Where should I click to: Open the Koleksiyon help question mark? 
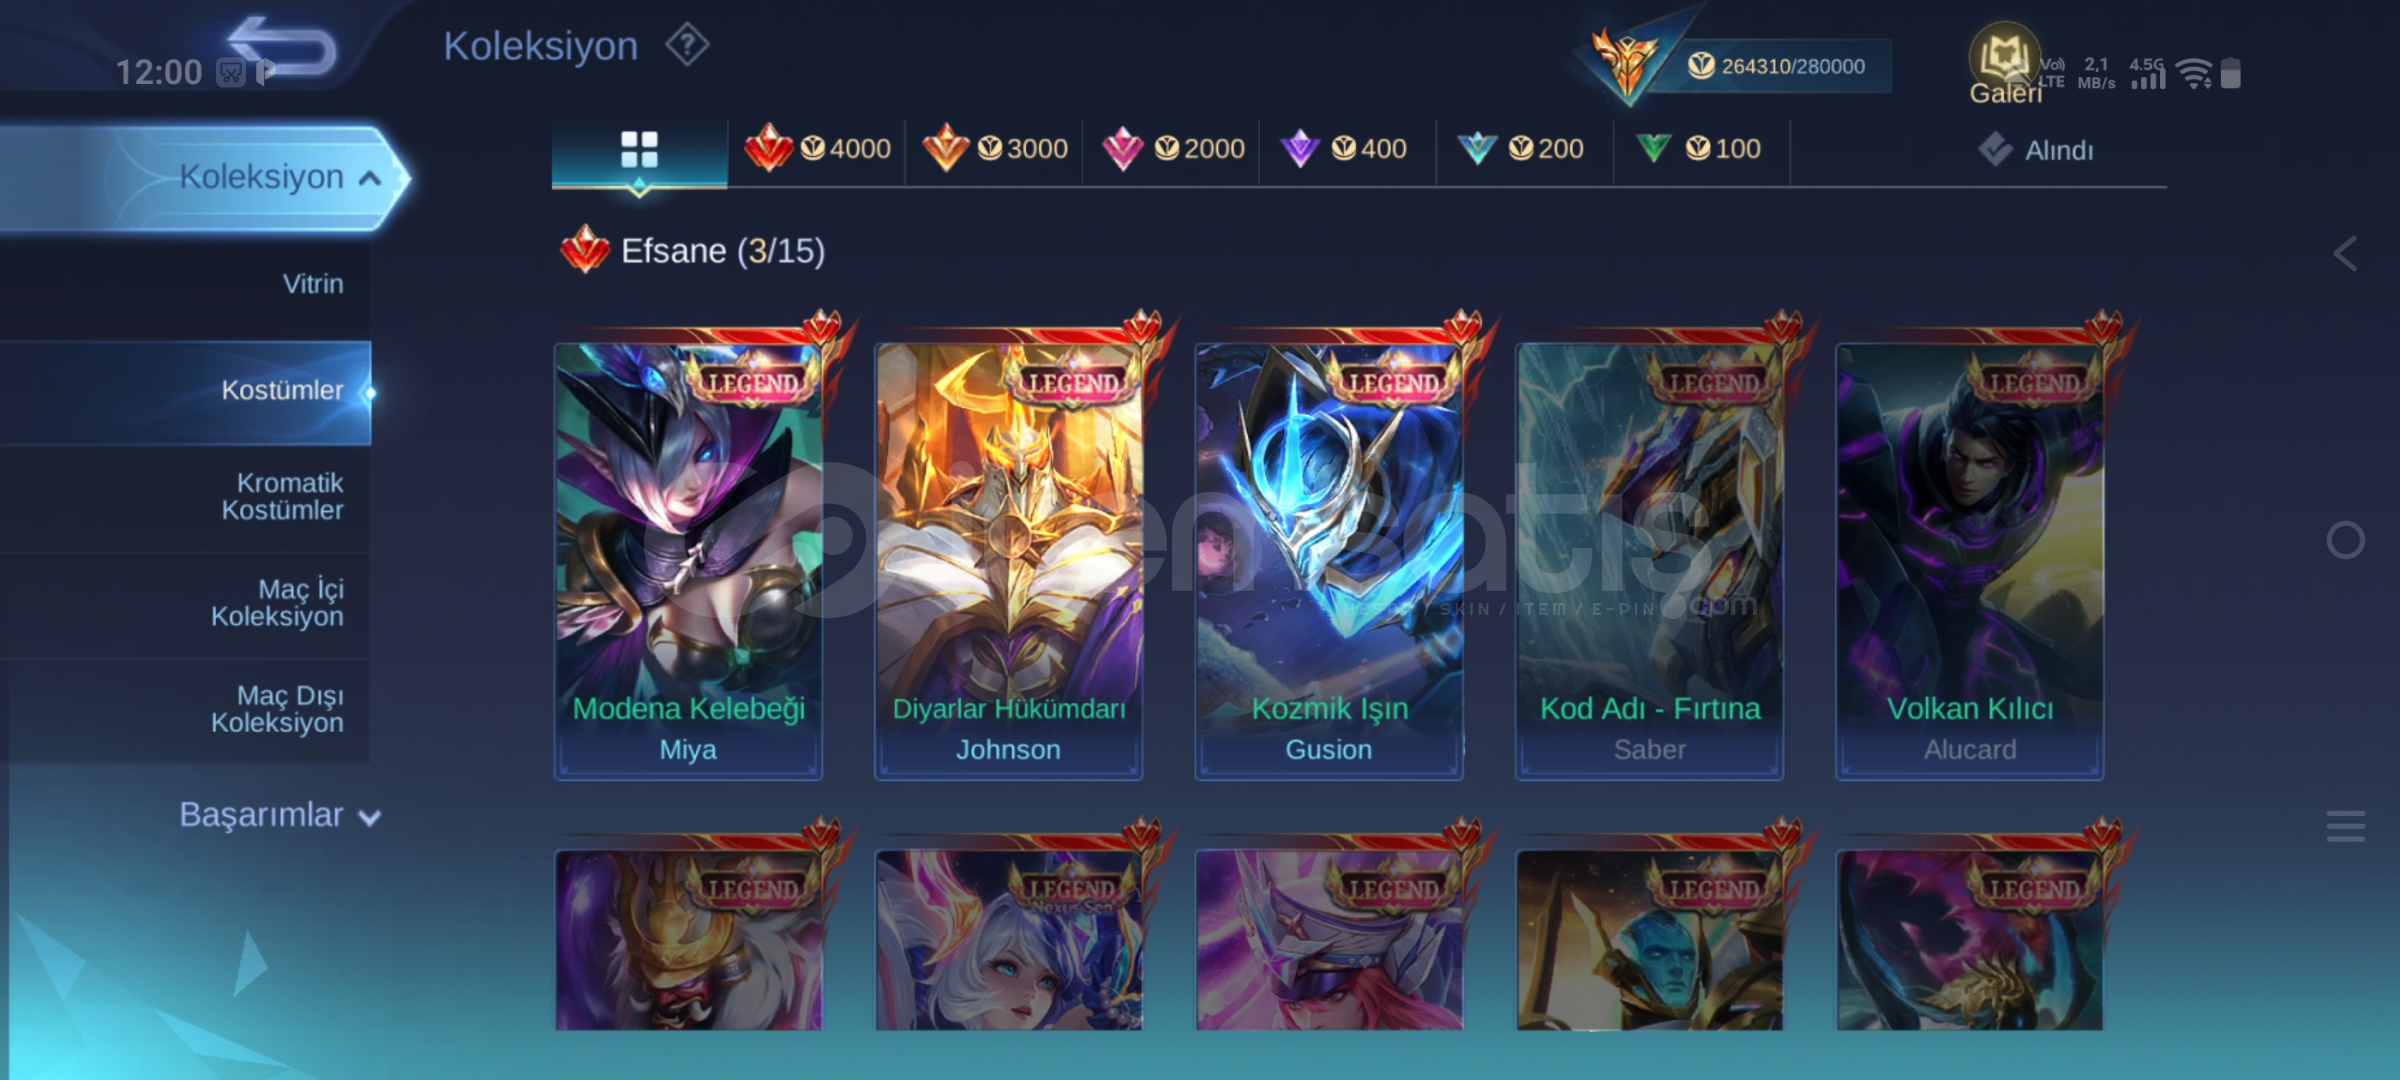click(688, 45)
